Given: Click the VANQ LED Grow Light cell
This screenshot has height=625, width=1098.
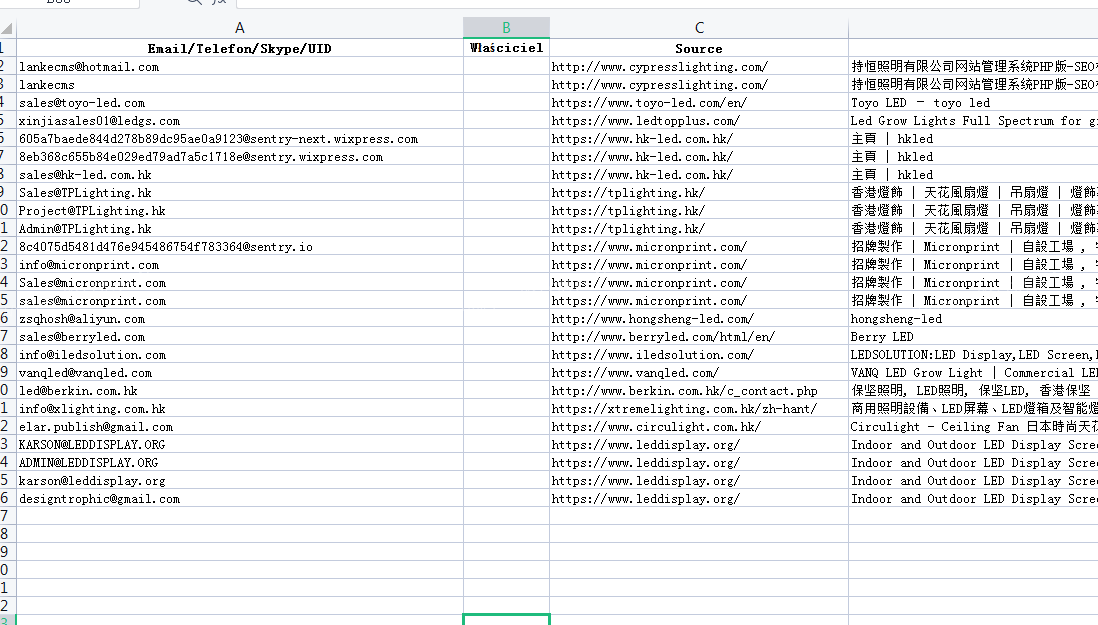Looking at the screenshot, I should [x=973, y=373].
